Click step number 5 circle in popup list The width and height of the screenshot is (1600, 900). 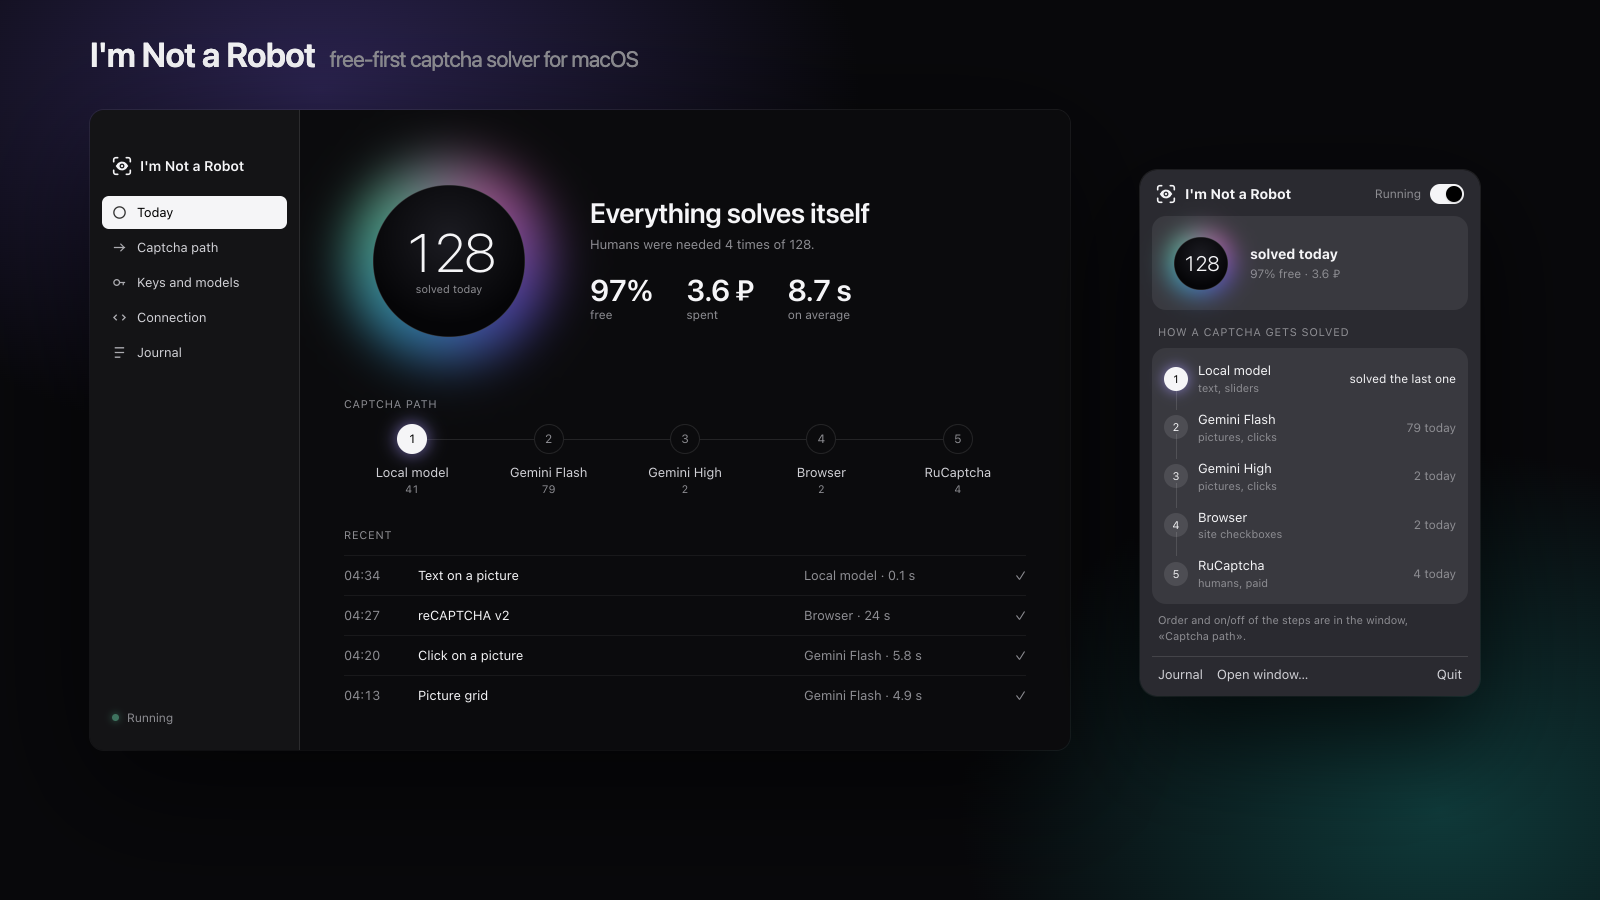pos(1176,574)
